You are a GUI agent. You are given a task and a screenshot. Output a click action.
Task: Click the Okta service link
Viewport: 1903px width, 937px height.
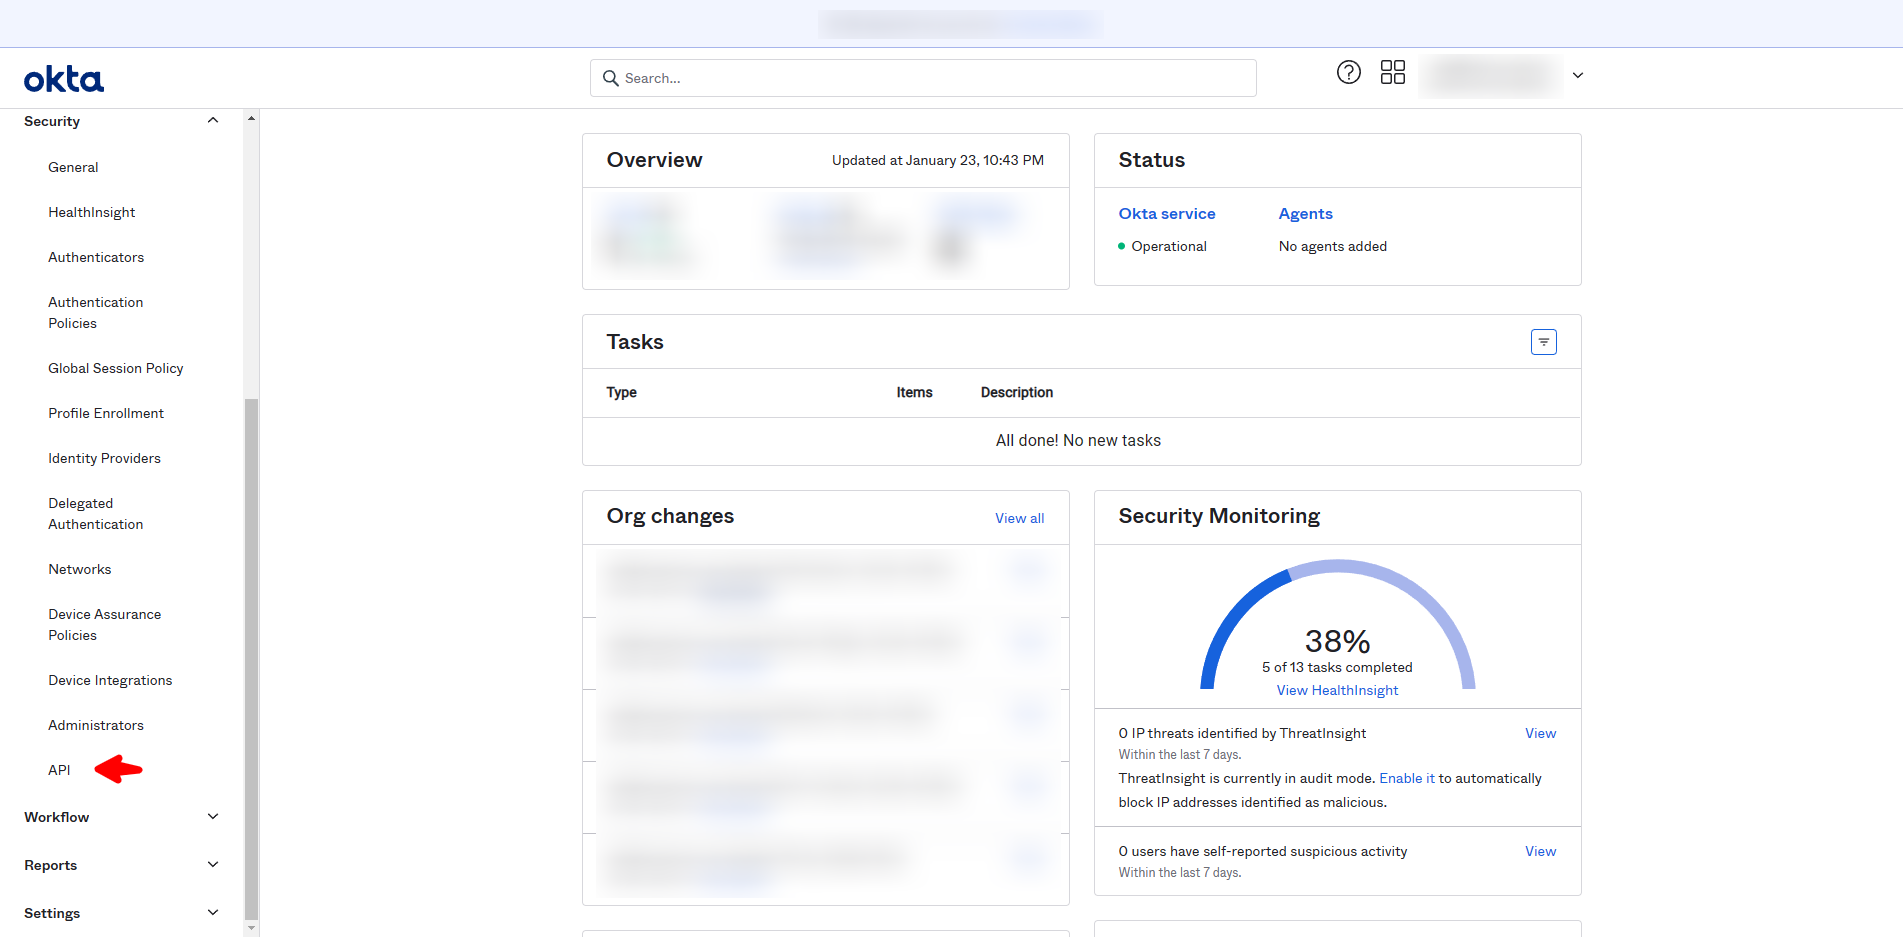click(1167, 214)
